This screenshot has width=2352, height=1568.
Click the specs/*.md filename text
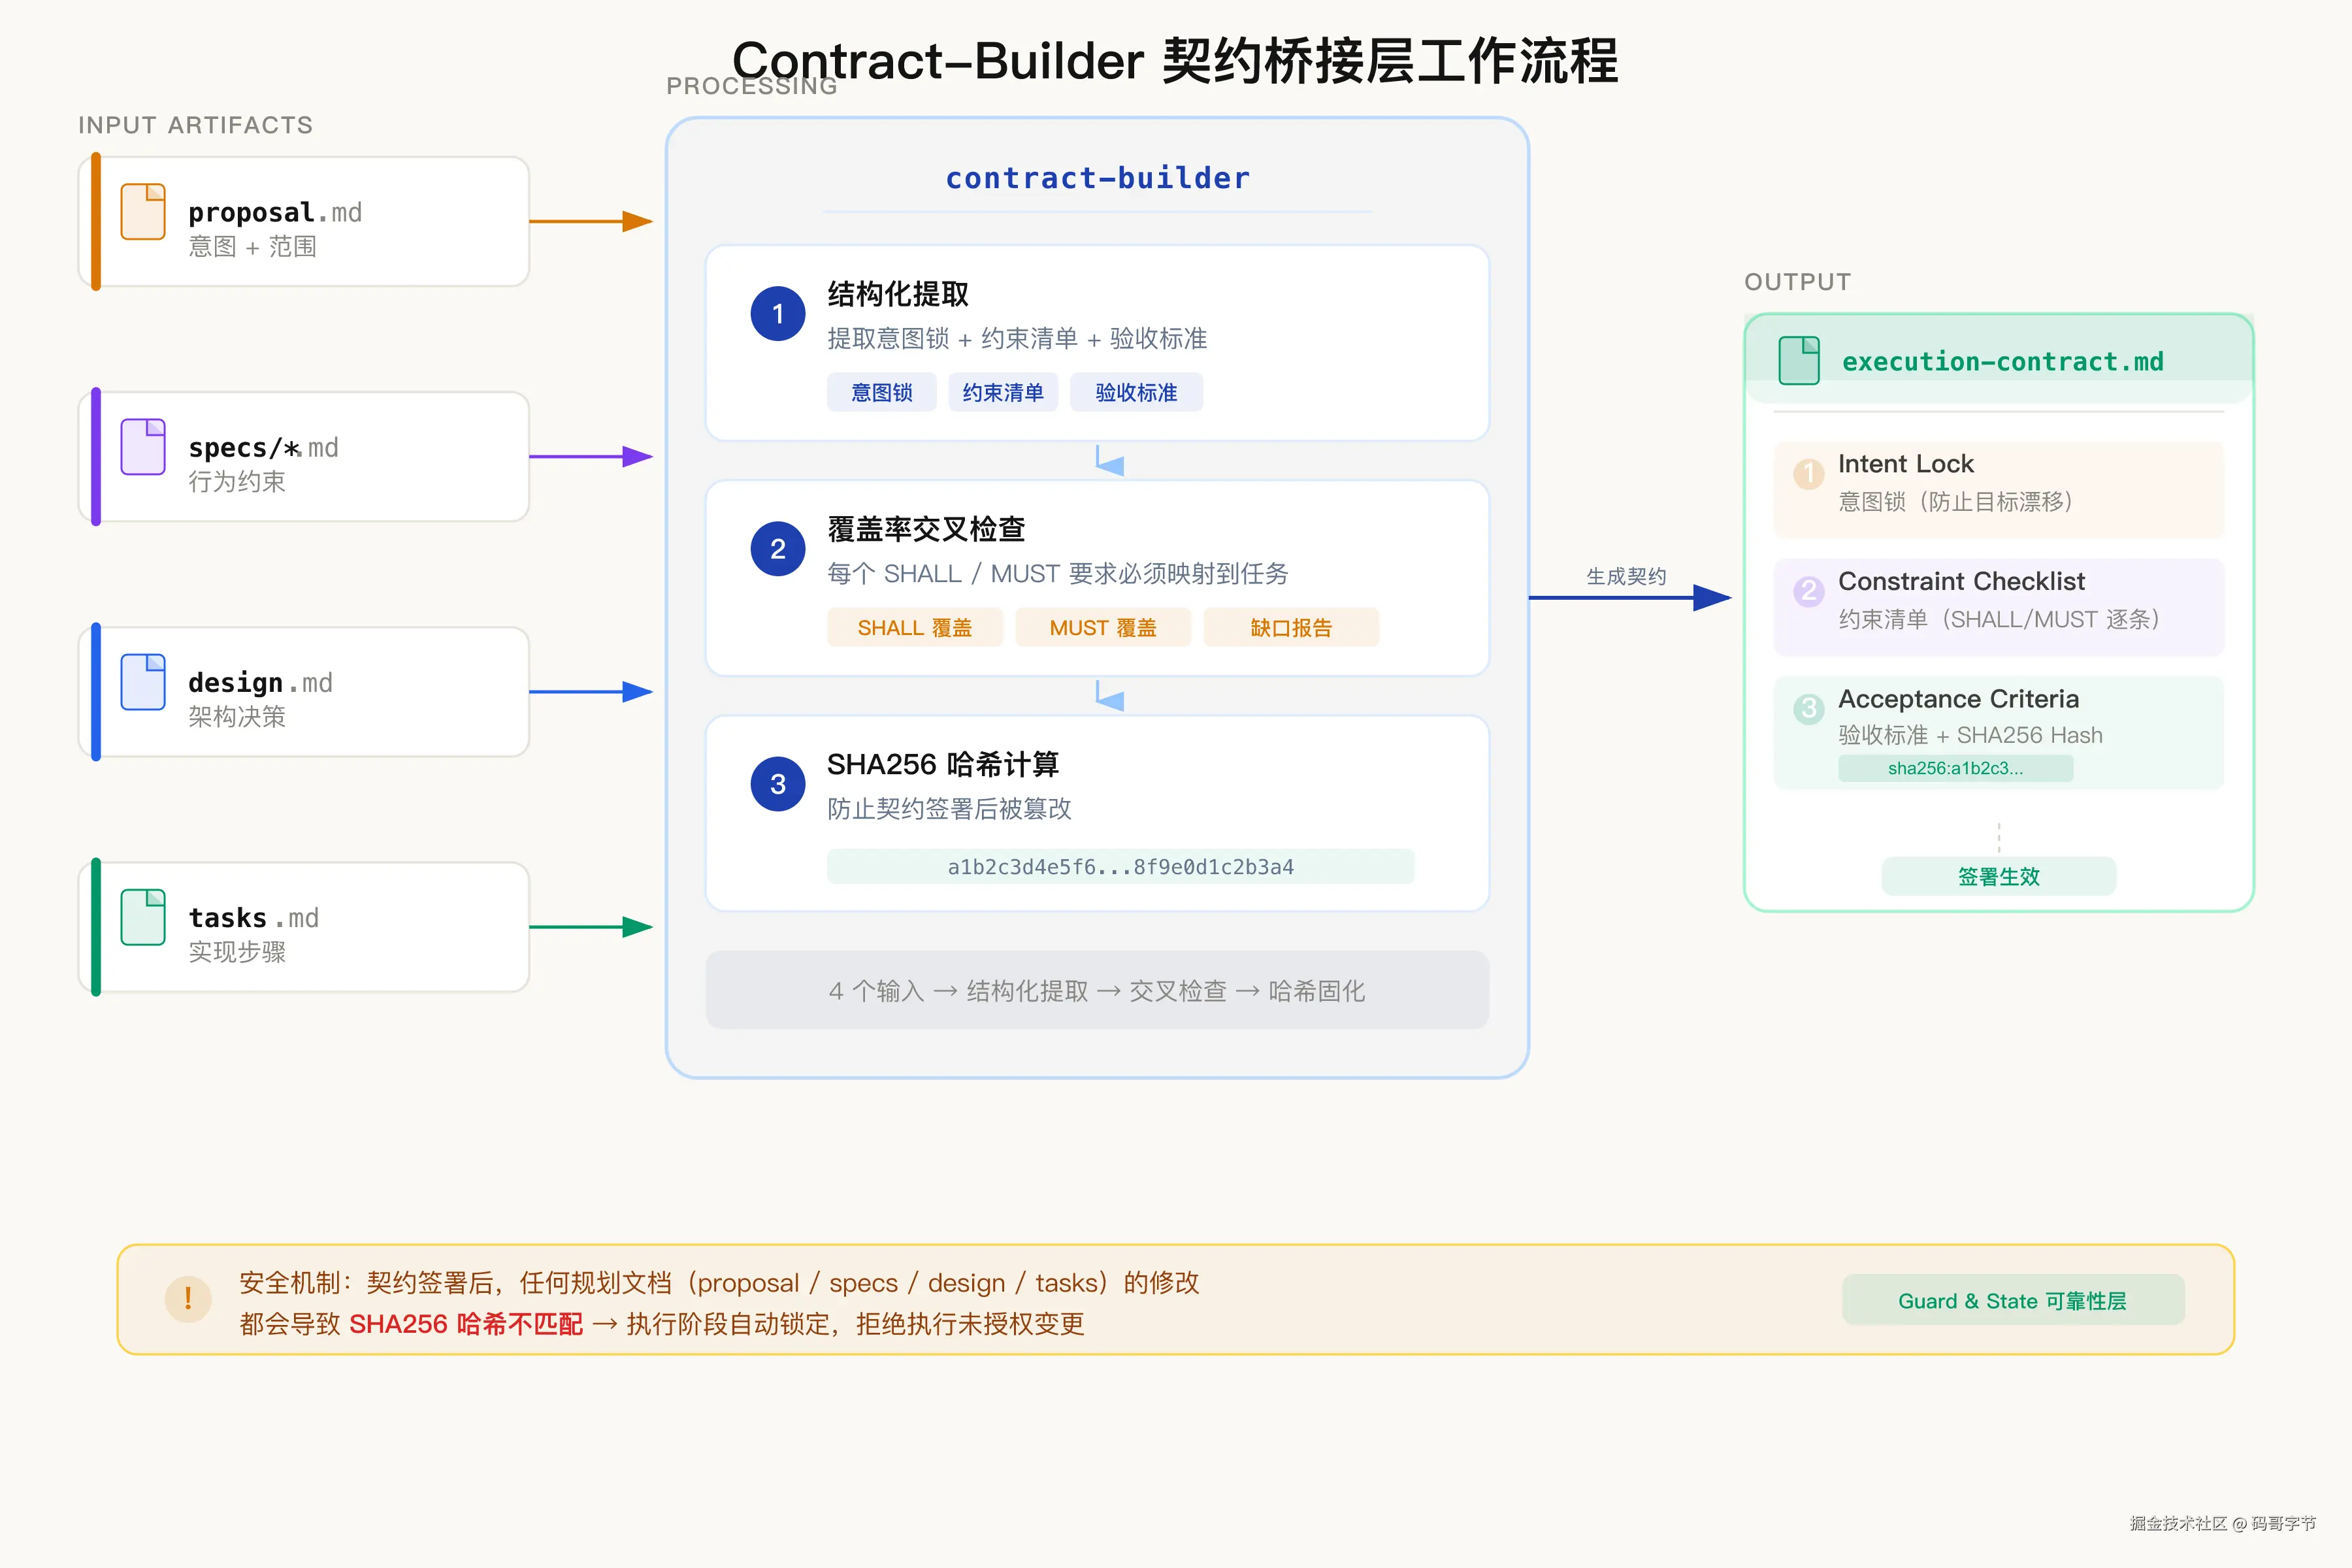[x=263, y=447]
